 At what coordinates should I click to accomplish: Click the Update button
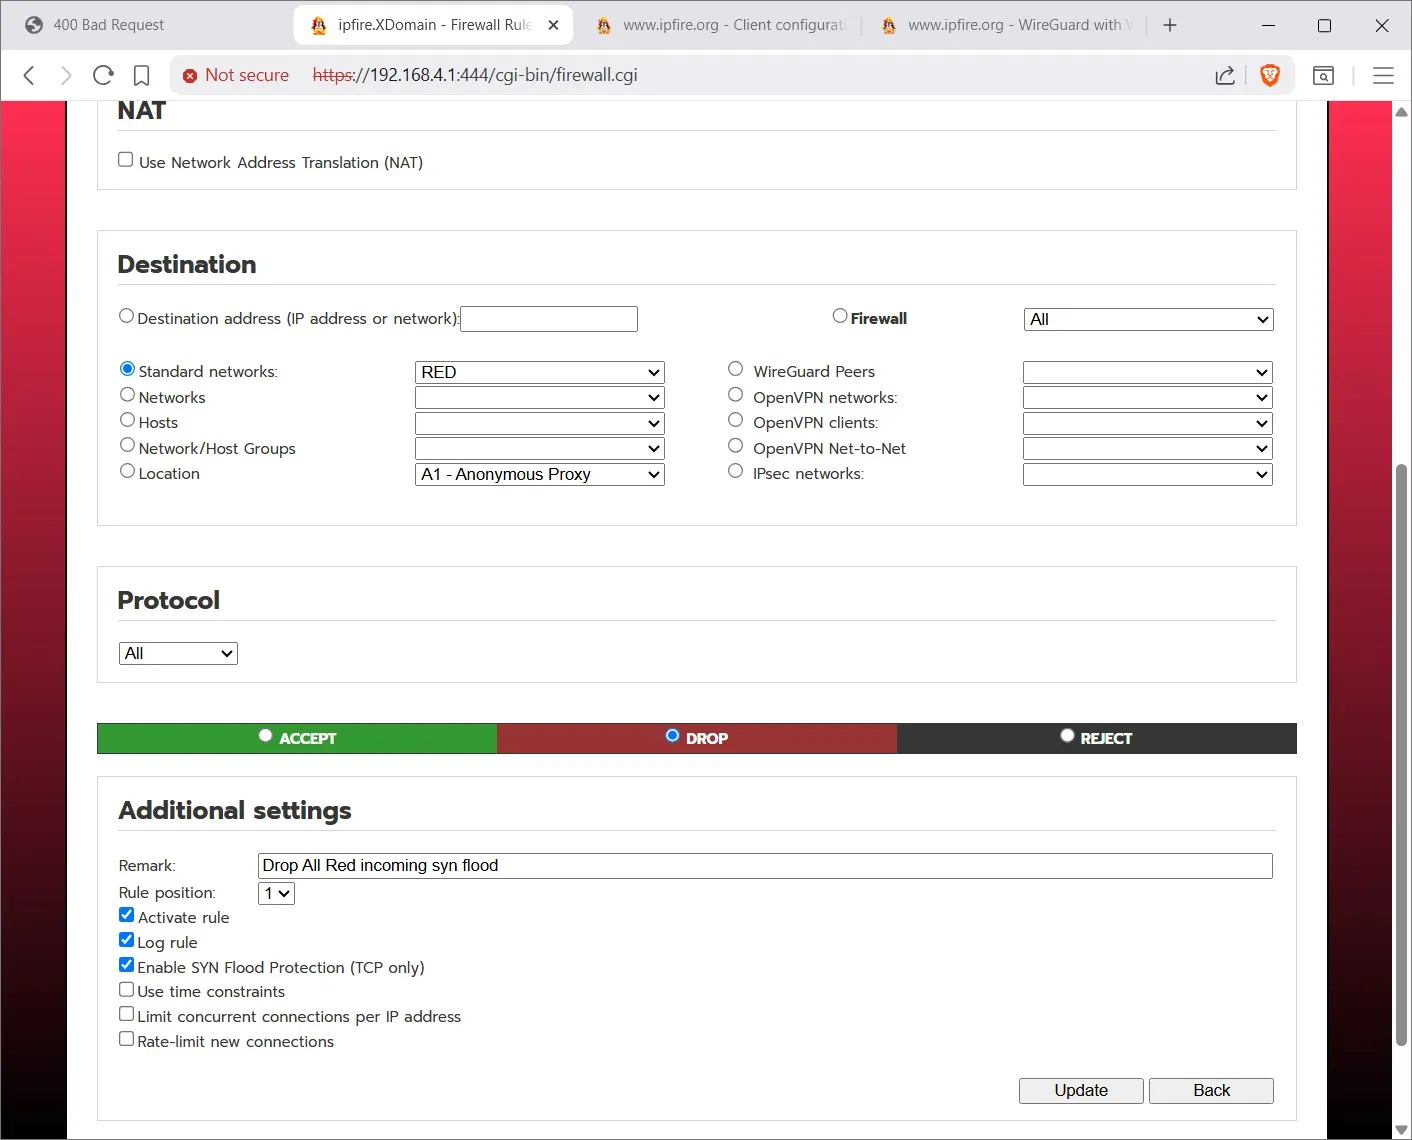(x=1080, y=1090)
